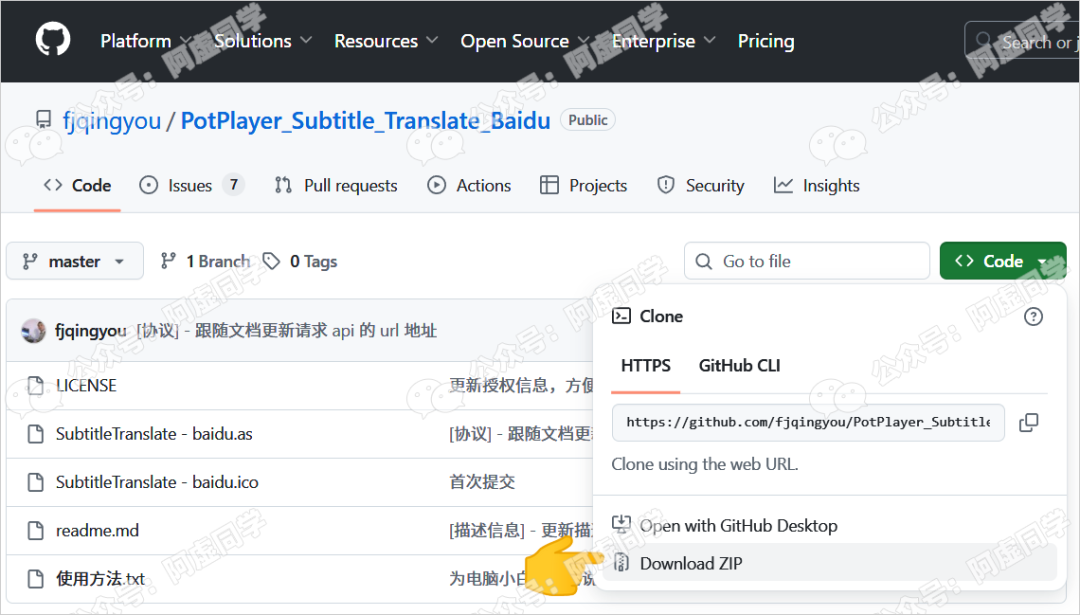The image size is (1080, 615).
Task: Switch to the GitHub CLI tab
Action: point(739,365)
